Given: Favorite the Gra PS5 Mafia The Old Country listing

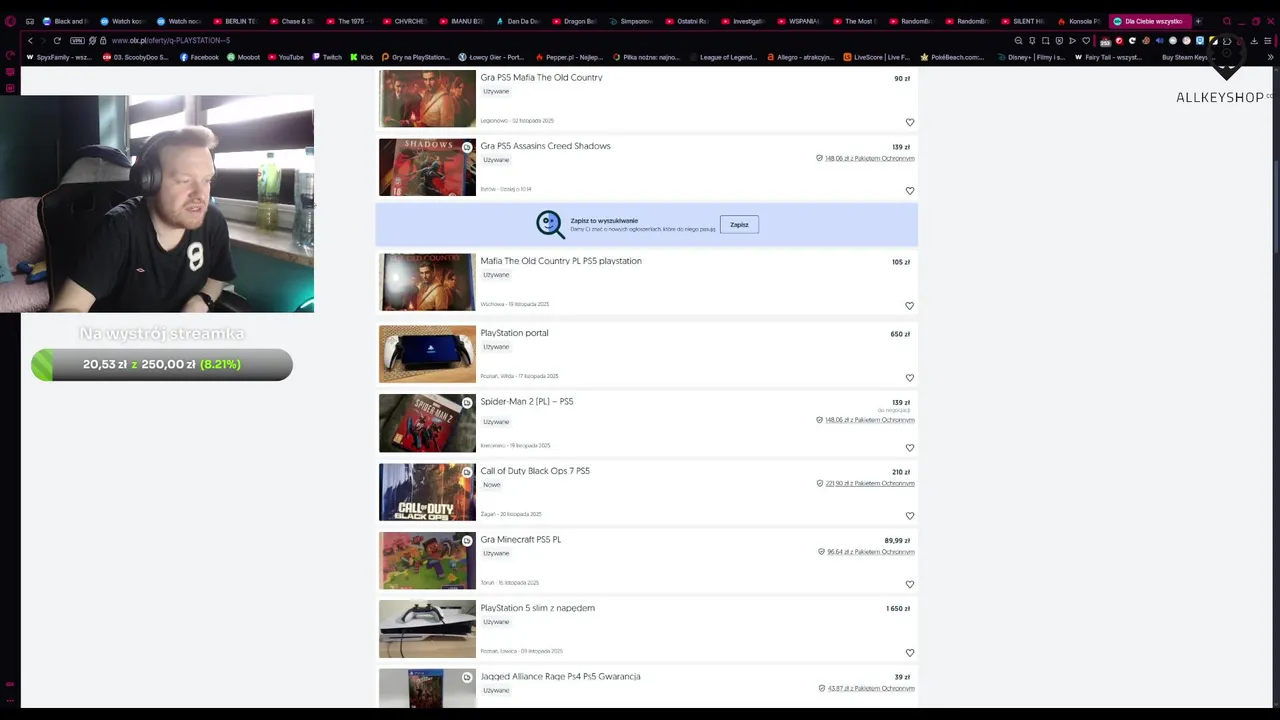Looking at the screenshot, I should 910,122.
